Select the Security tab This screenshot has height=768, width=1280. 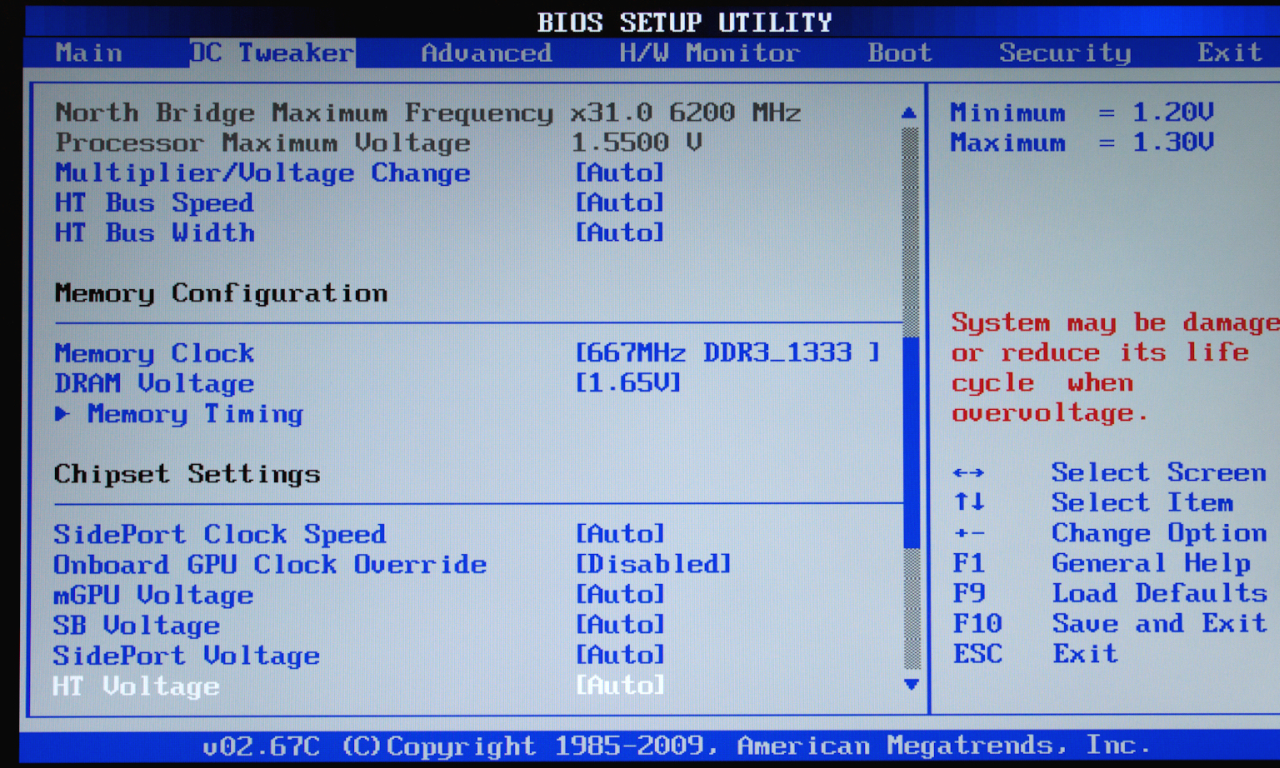point(1064,53)
